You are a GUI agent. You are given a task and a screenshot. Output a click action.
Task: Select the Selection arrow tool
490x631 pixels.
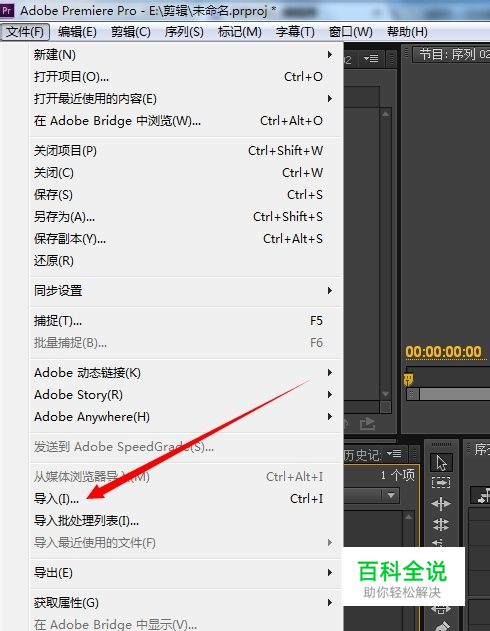[441, 463]
